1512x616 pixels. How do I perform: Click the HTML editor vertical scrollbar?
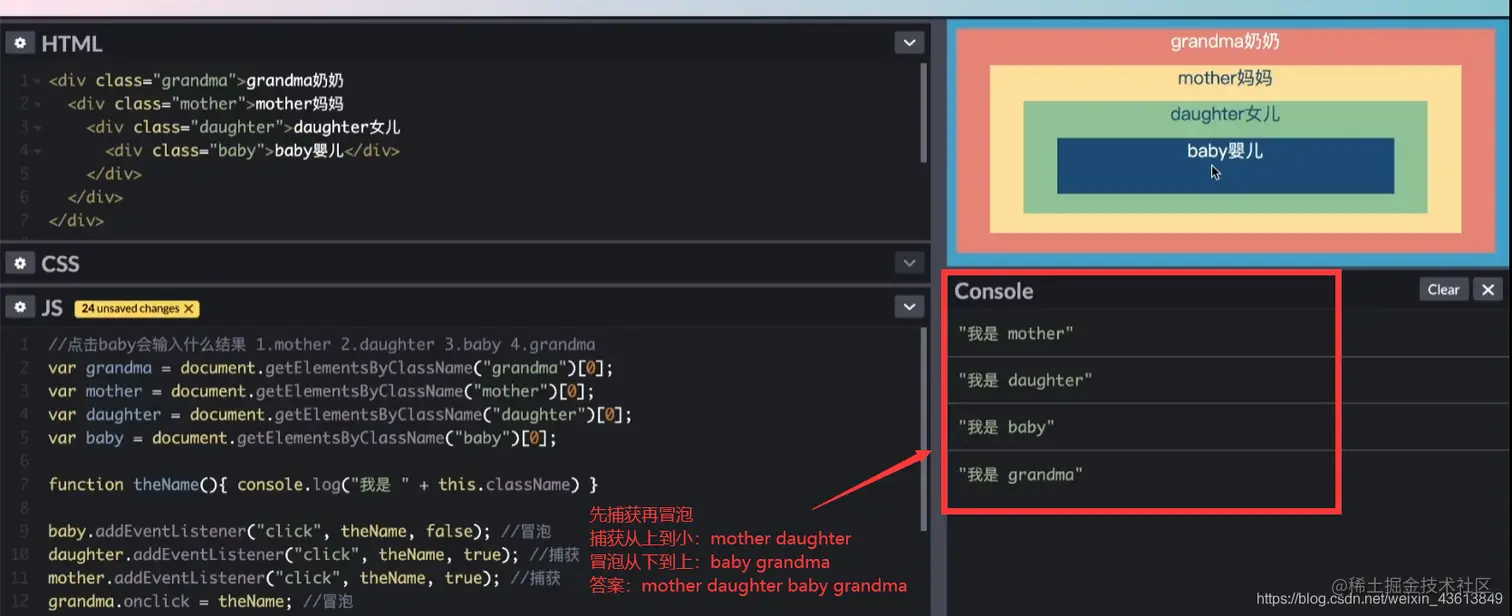click(923, 113)
